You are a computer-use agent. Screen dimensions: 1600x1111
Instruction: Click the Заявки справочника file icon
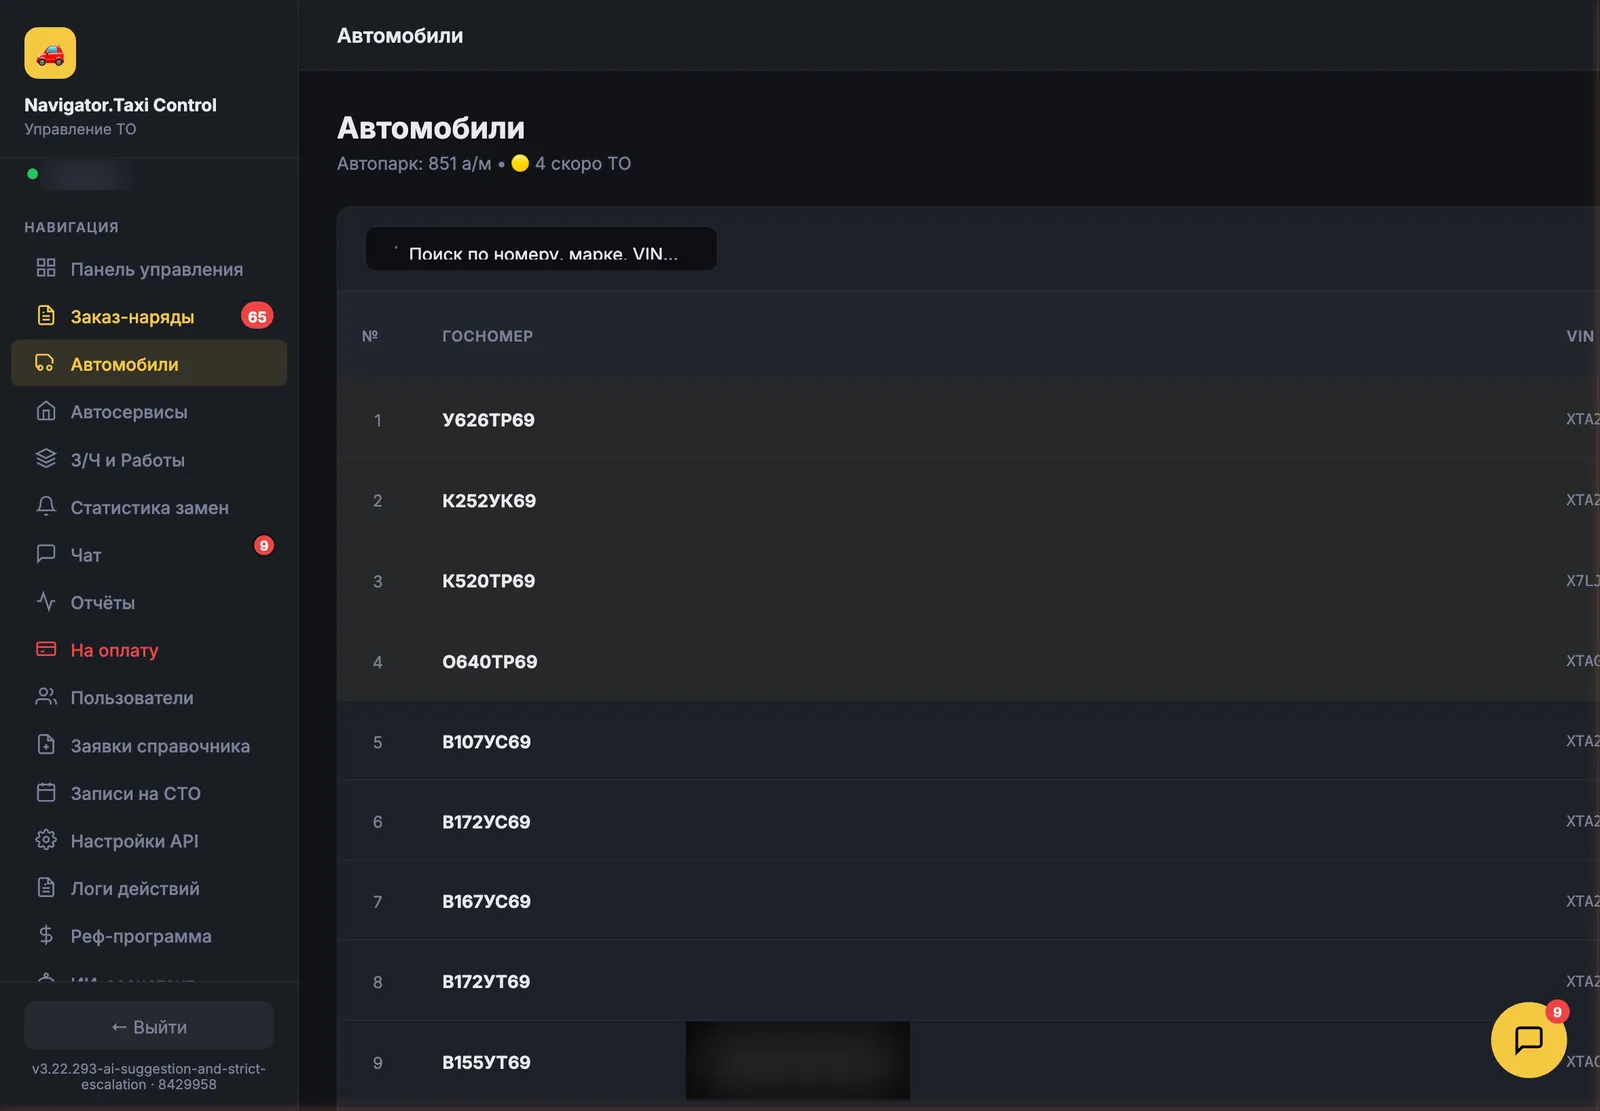[46, 745]
